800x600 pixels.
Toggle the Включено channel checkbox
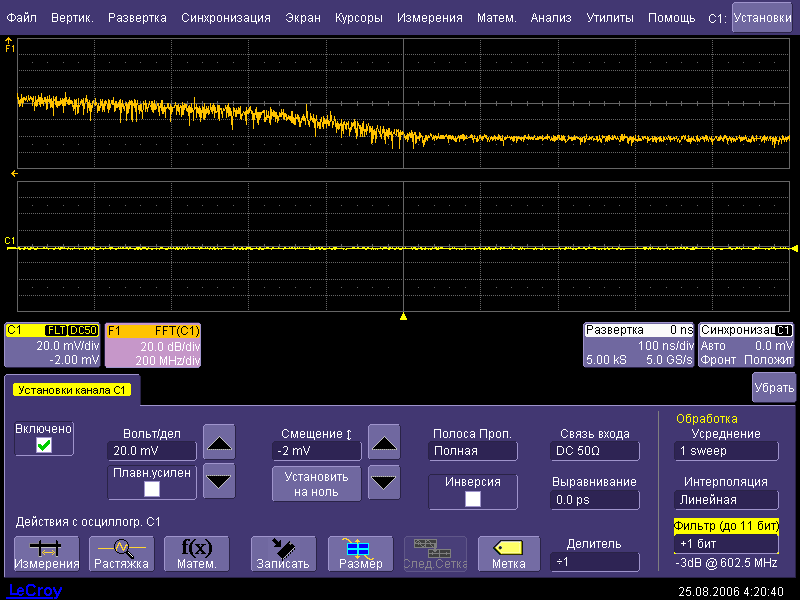coord(44,445)
